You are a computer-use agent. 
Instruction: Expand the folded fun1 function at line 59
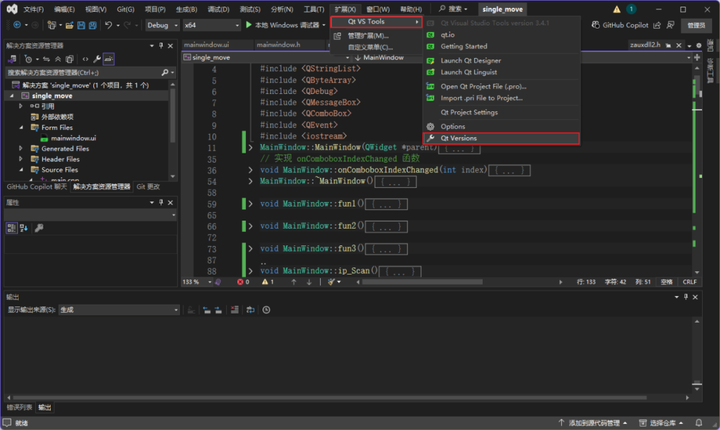pyautogui.click(x=250, y=204)
